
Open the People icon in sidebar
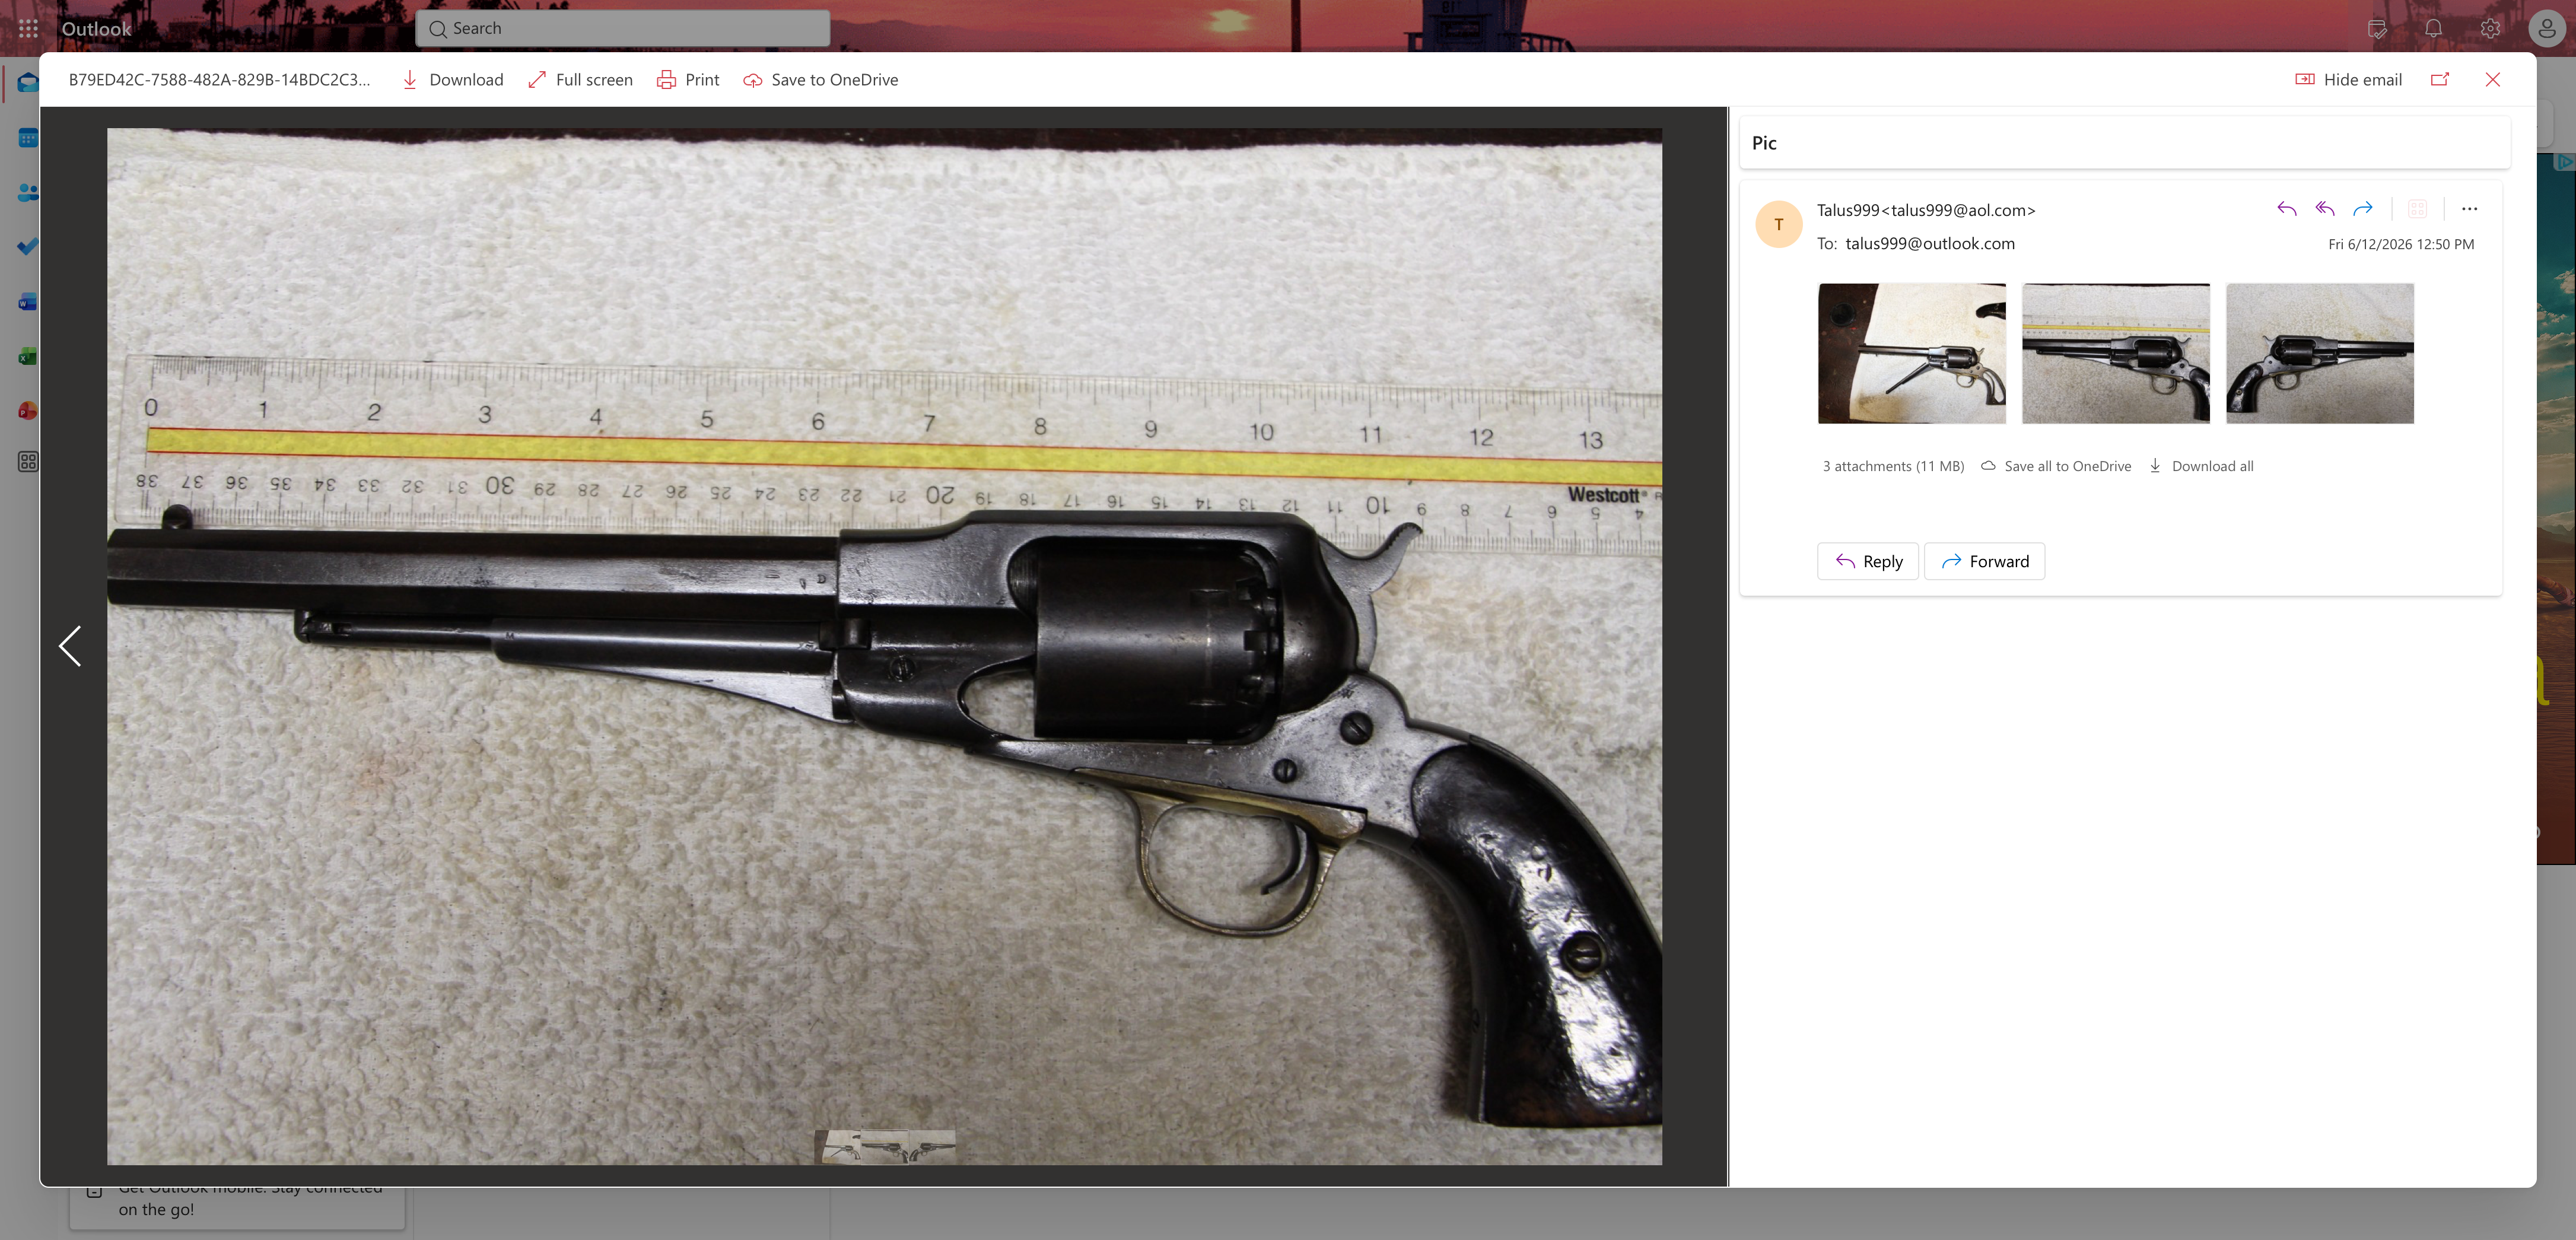28,192
